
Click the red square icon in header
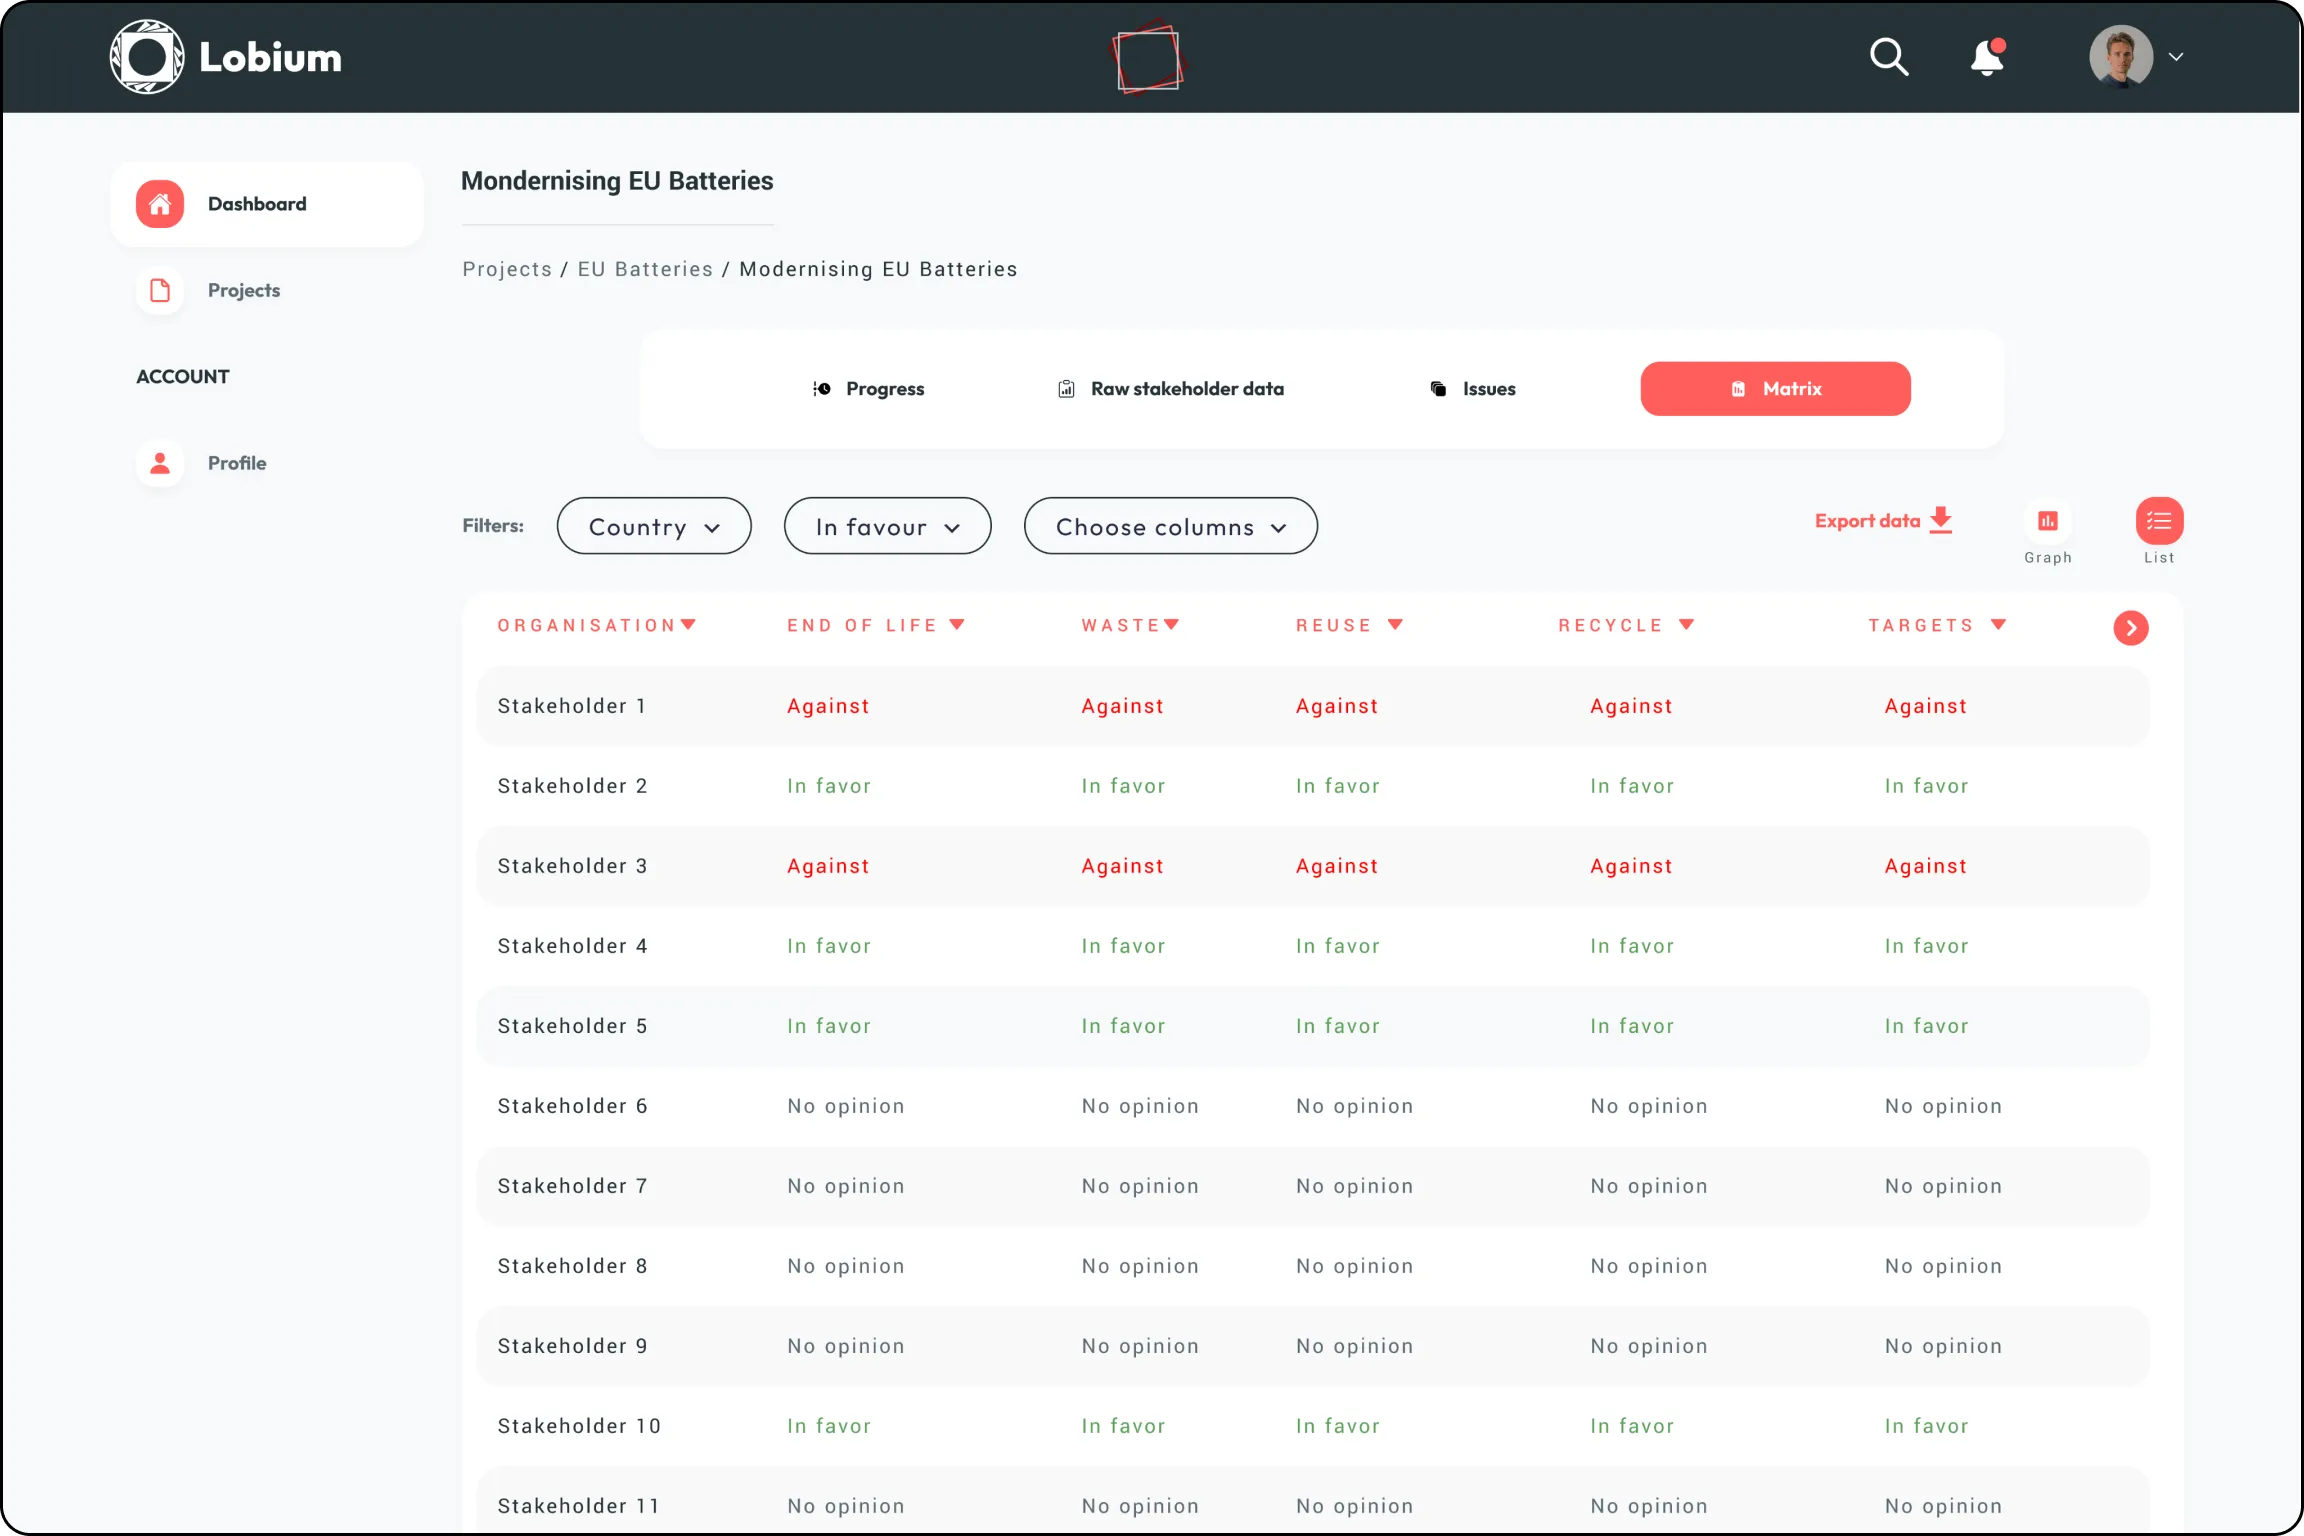(x=1148, y=59)
